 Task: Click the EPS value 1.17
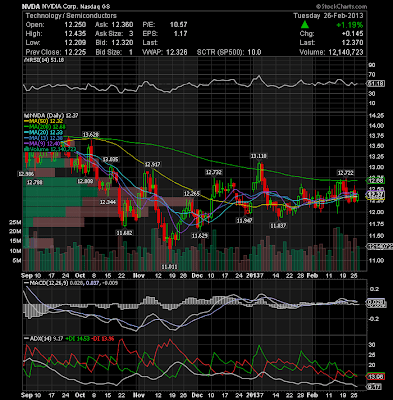click(180, 34)
